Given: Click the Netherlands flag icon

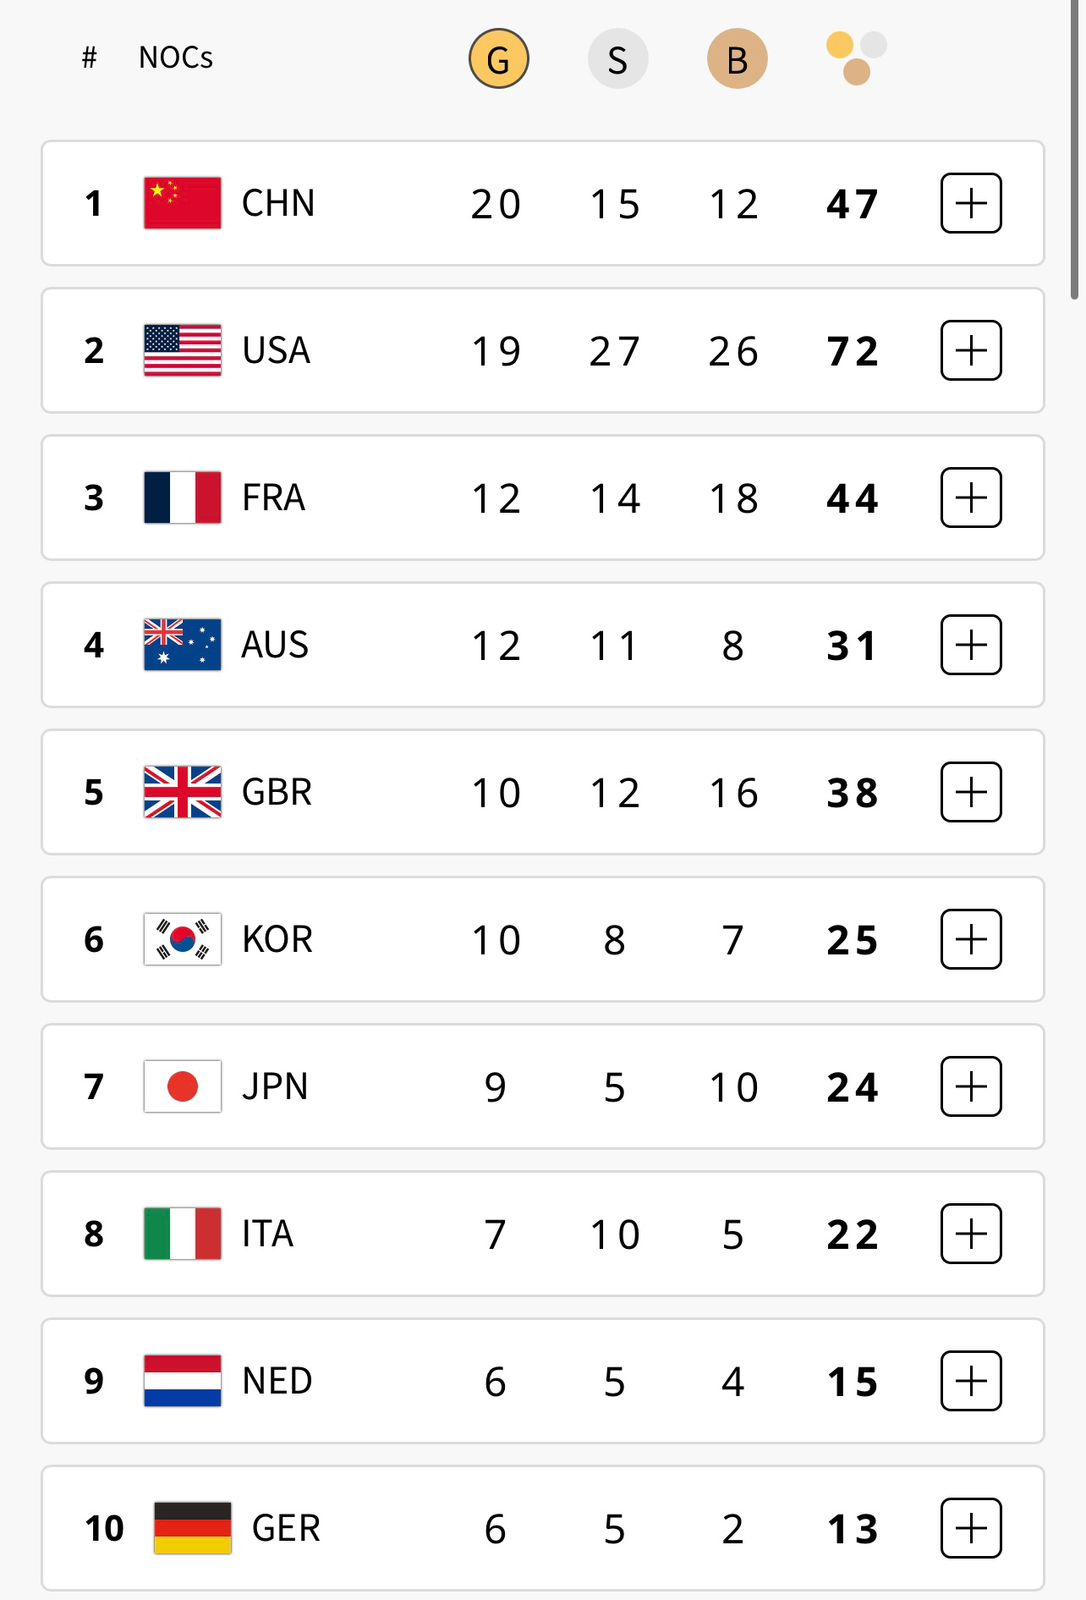Looking at the screenshot, I should click(182, 1381).
